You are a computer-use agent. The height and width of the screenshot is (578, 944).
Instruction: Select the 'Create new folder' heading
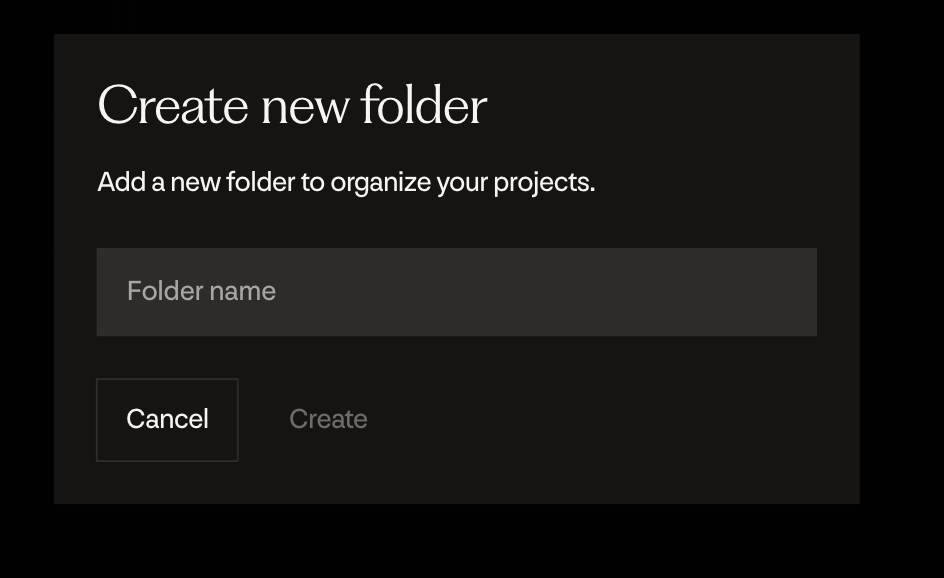point(292,105)
